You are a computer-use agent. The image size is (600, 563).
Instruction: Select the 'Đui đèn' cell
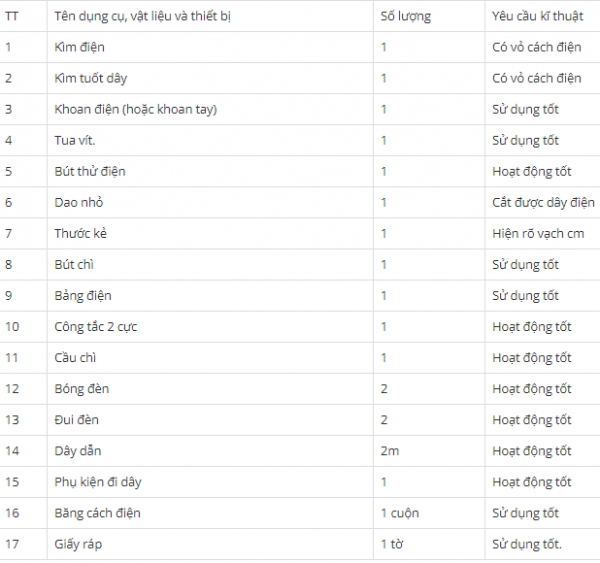click(77, 419)
